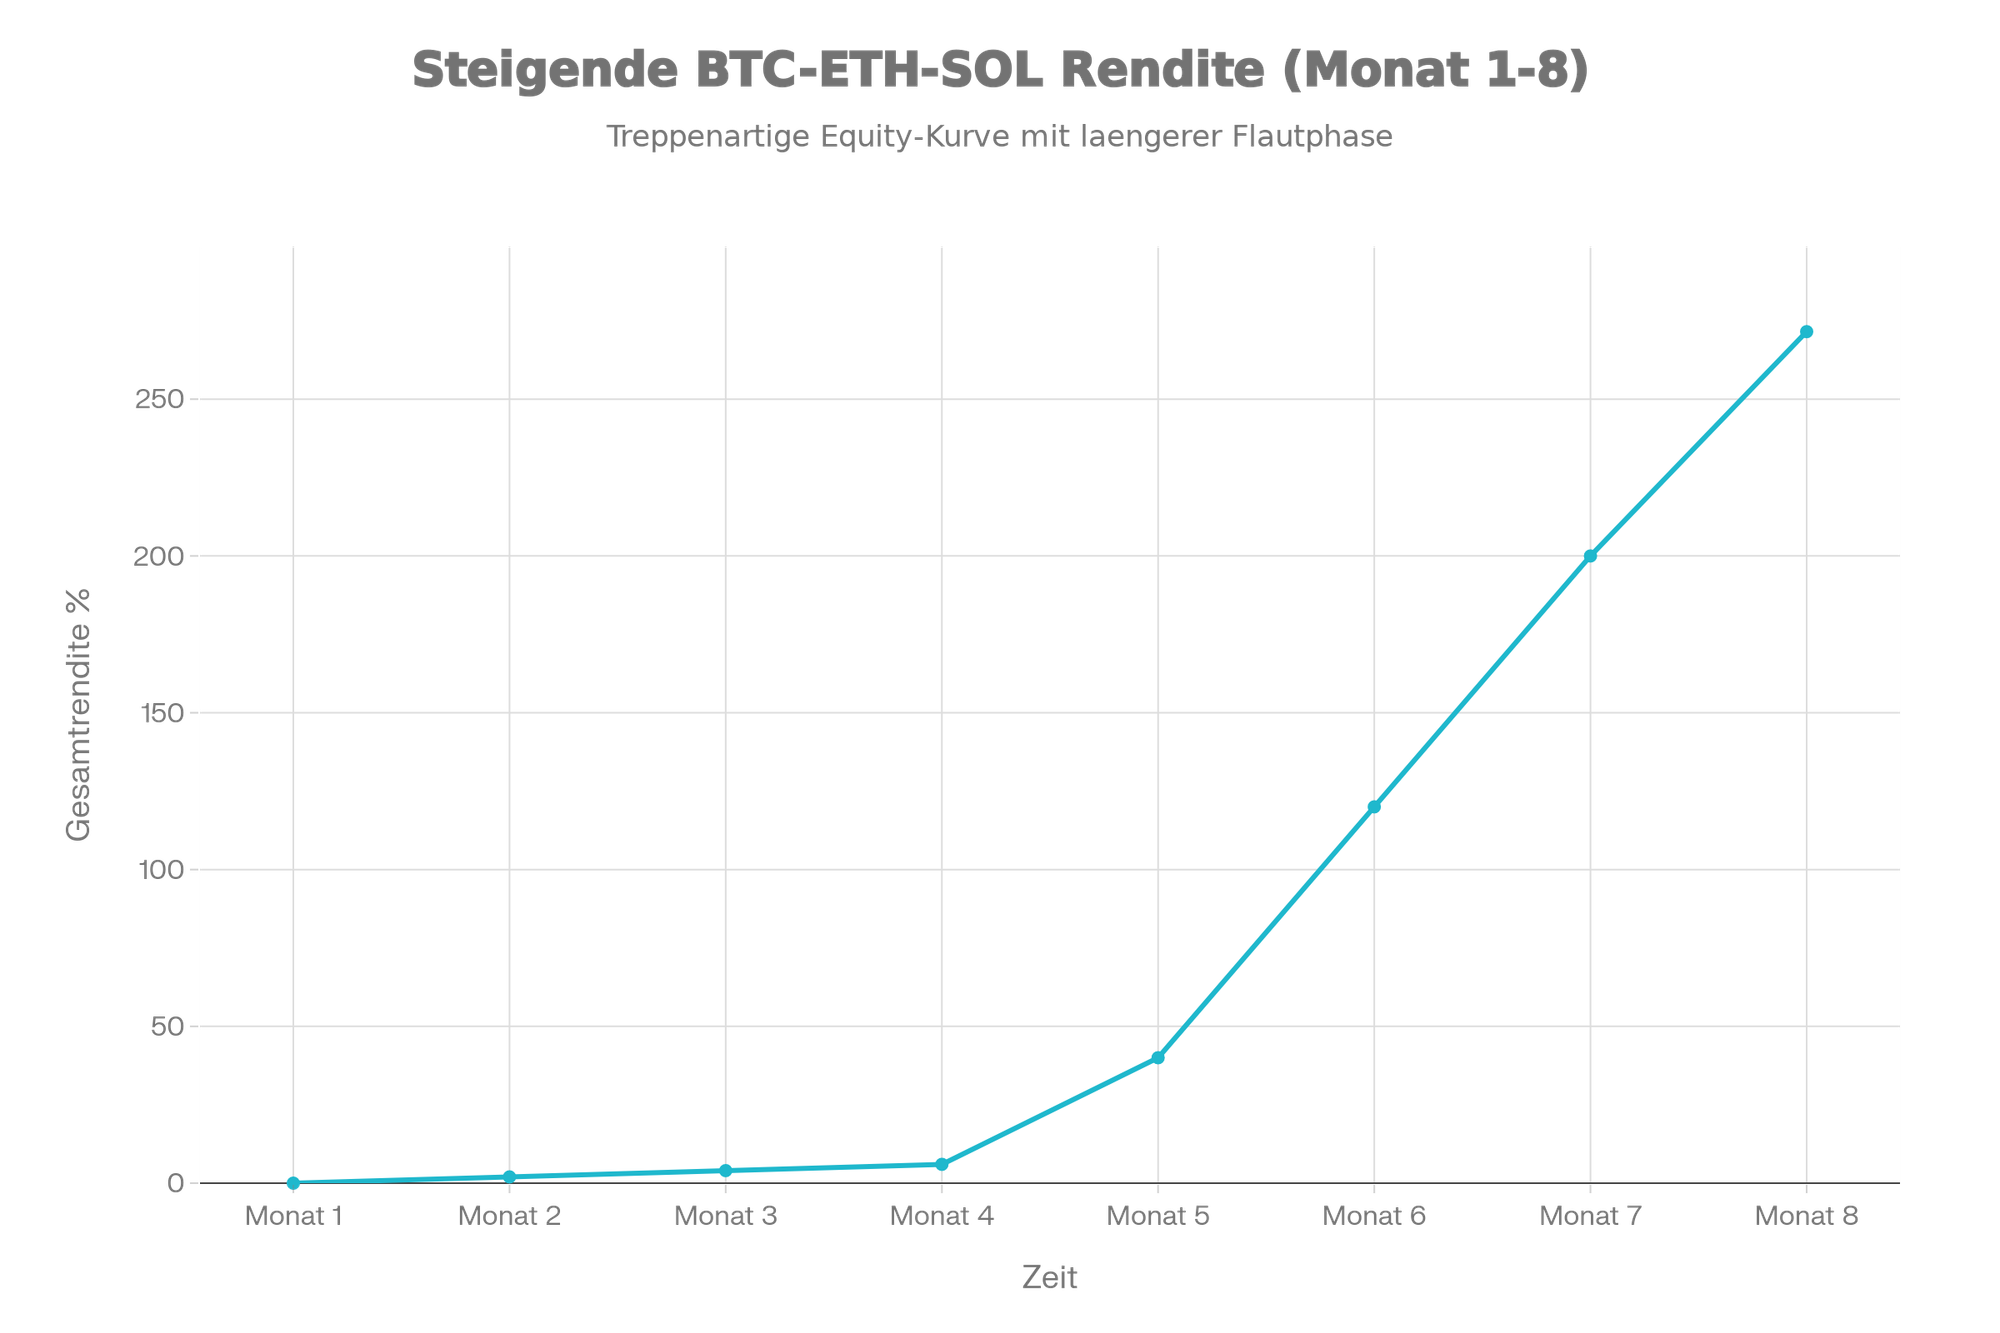This screenshot has width=2000, height=1333.
Task: Select the Monat 7 data point at 200
Action: coord(1590,556)
